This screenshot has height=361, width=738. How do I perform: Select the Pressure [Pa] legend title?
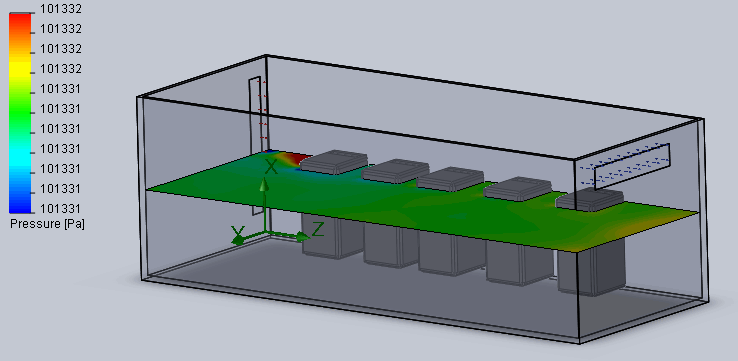(47, 224)
